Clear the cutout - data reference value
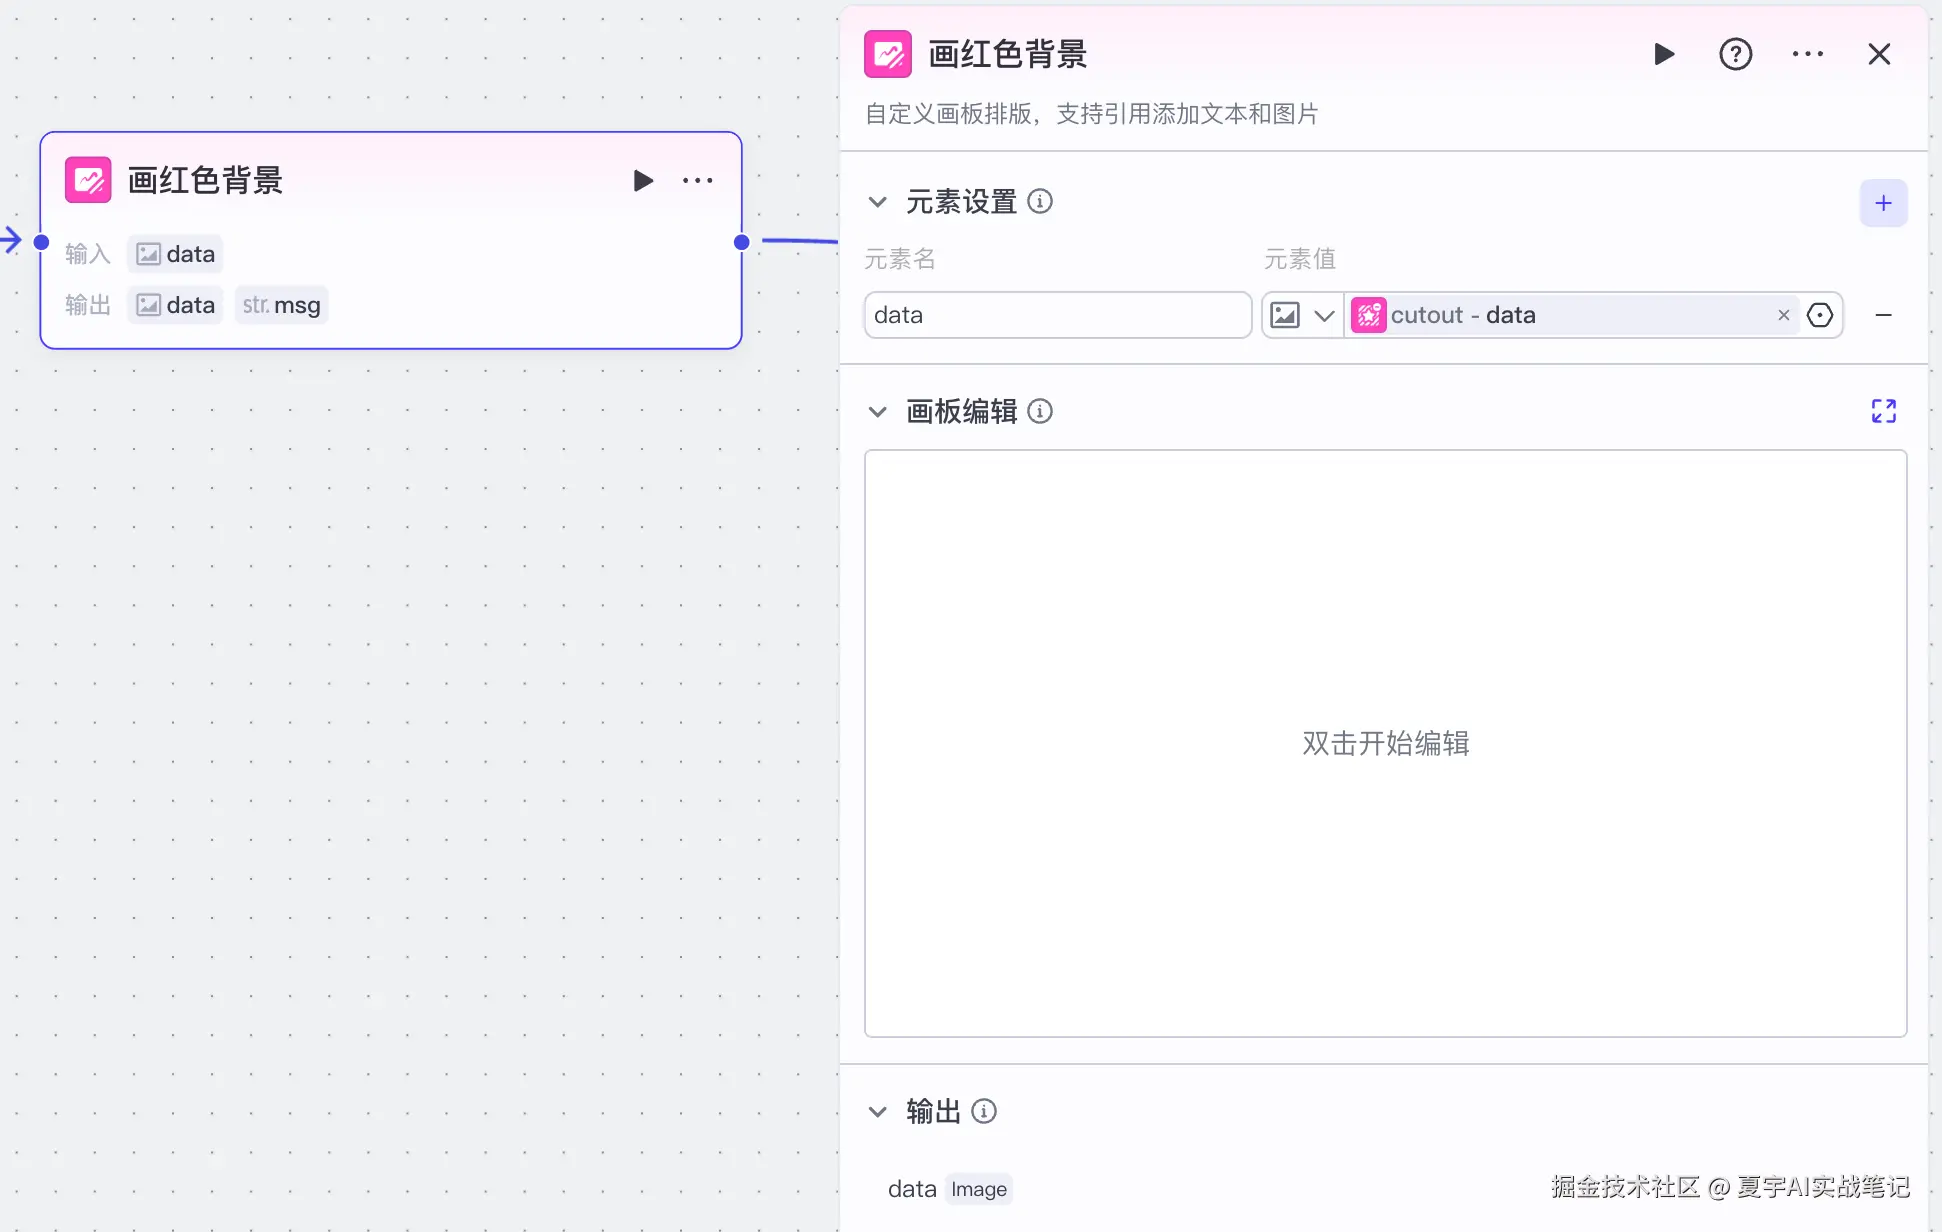The height and width of the screenshot is (1232, 1942). (x=1783, y=315)
